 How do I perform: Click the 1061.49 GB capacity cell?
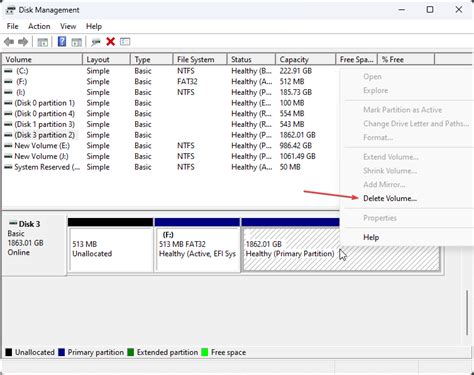[297, 156]
